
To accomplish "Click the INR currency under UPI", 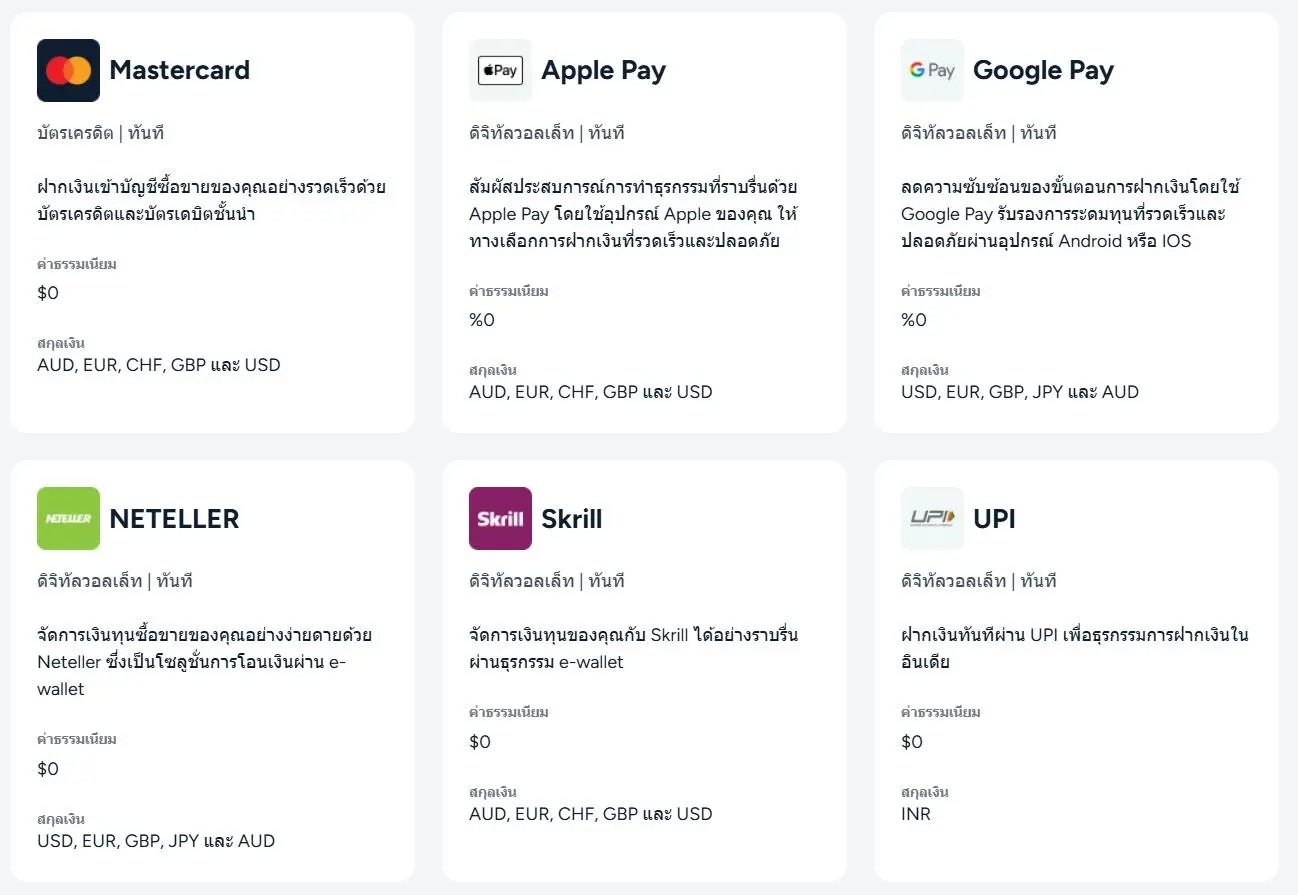I will coord(916,814).
